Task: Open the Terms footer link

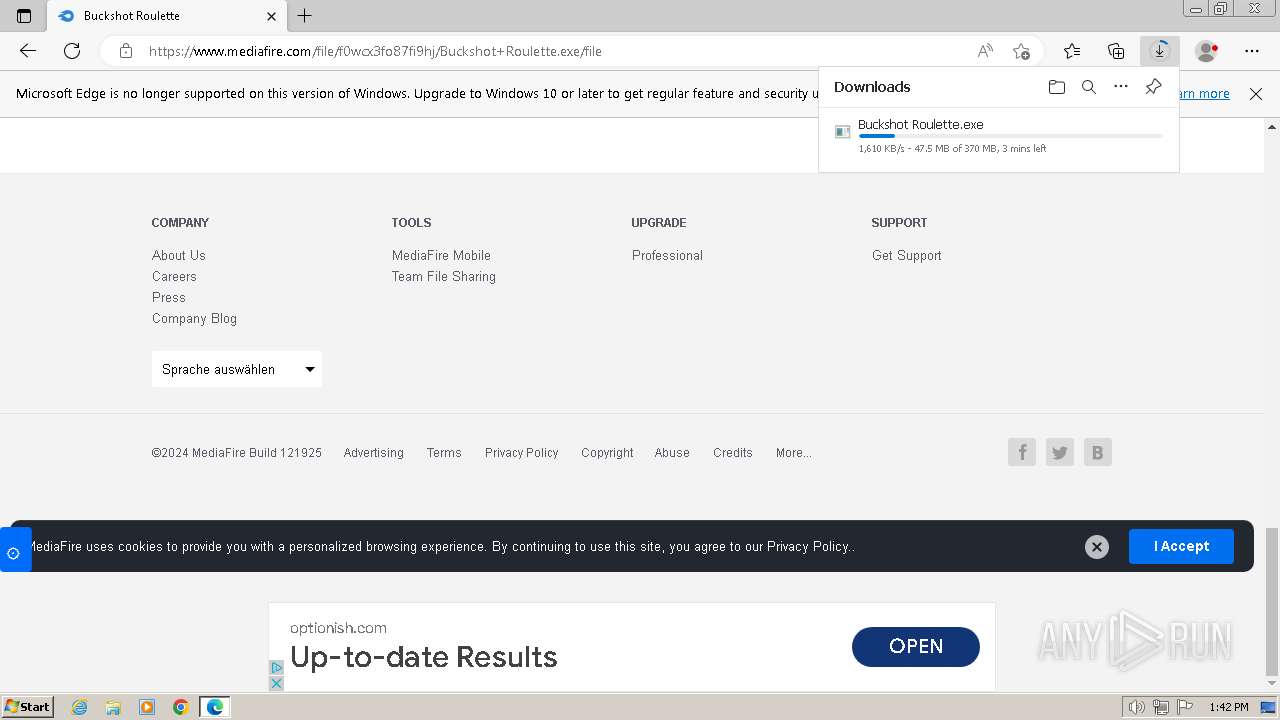Action: click(x=444, y=453)
